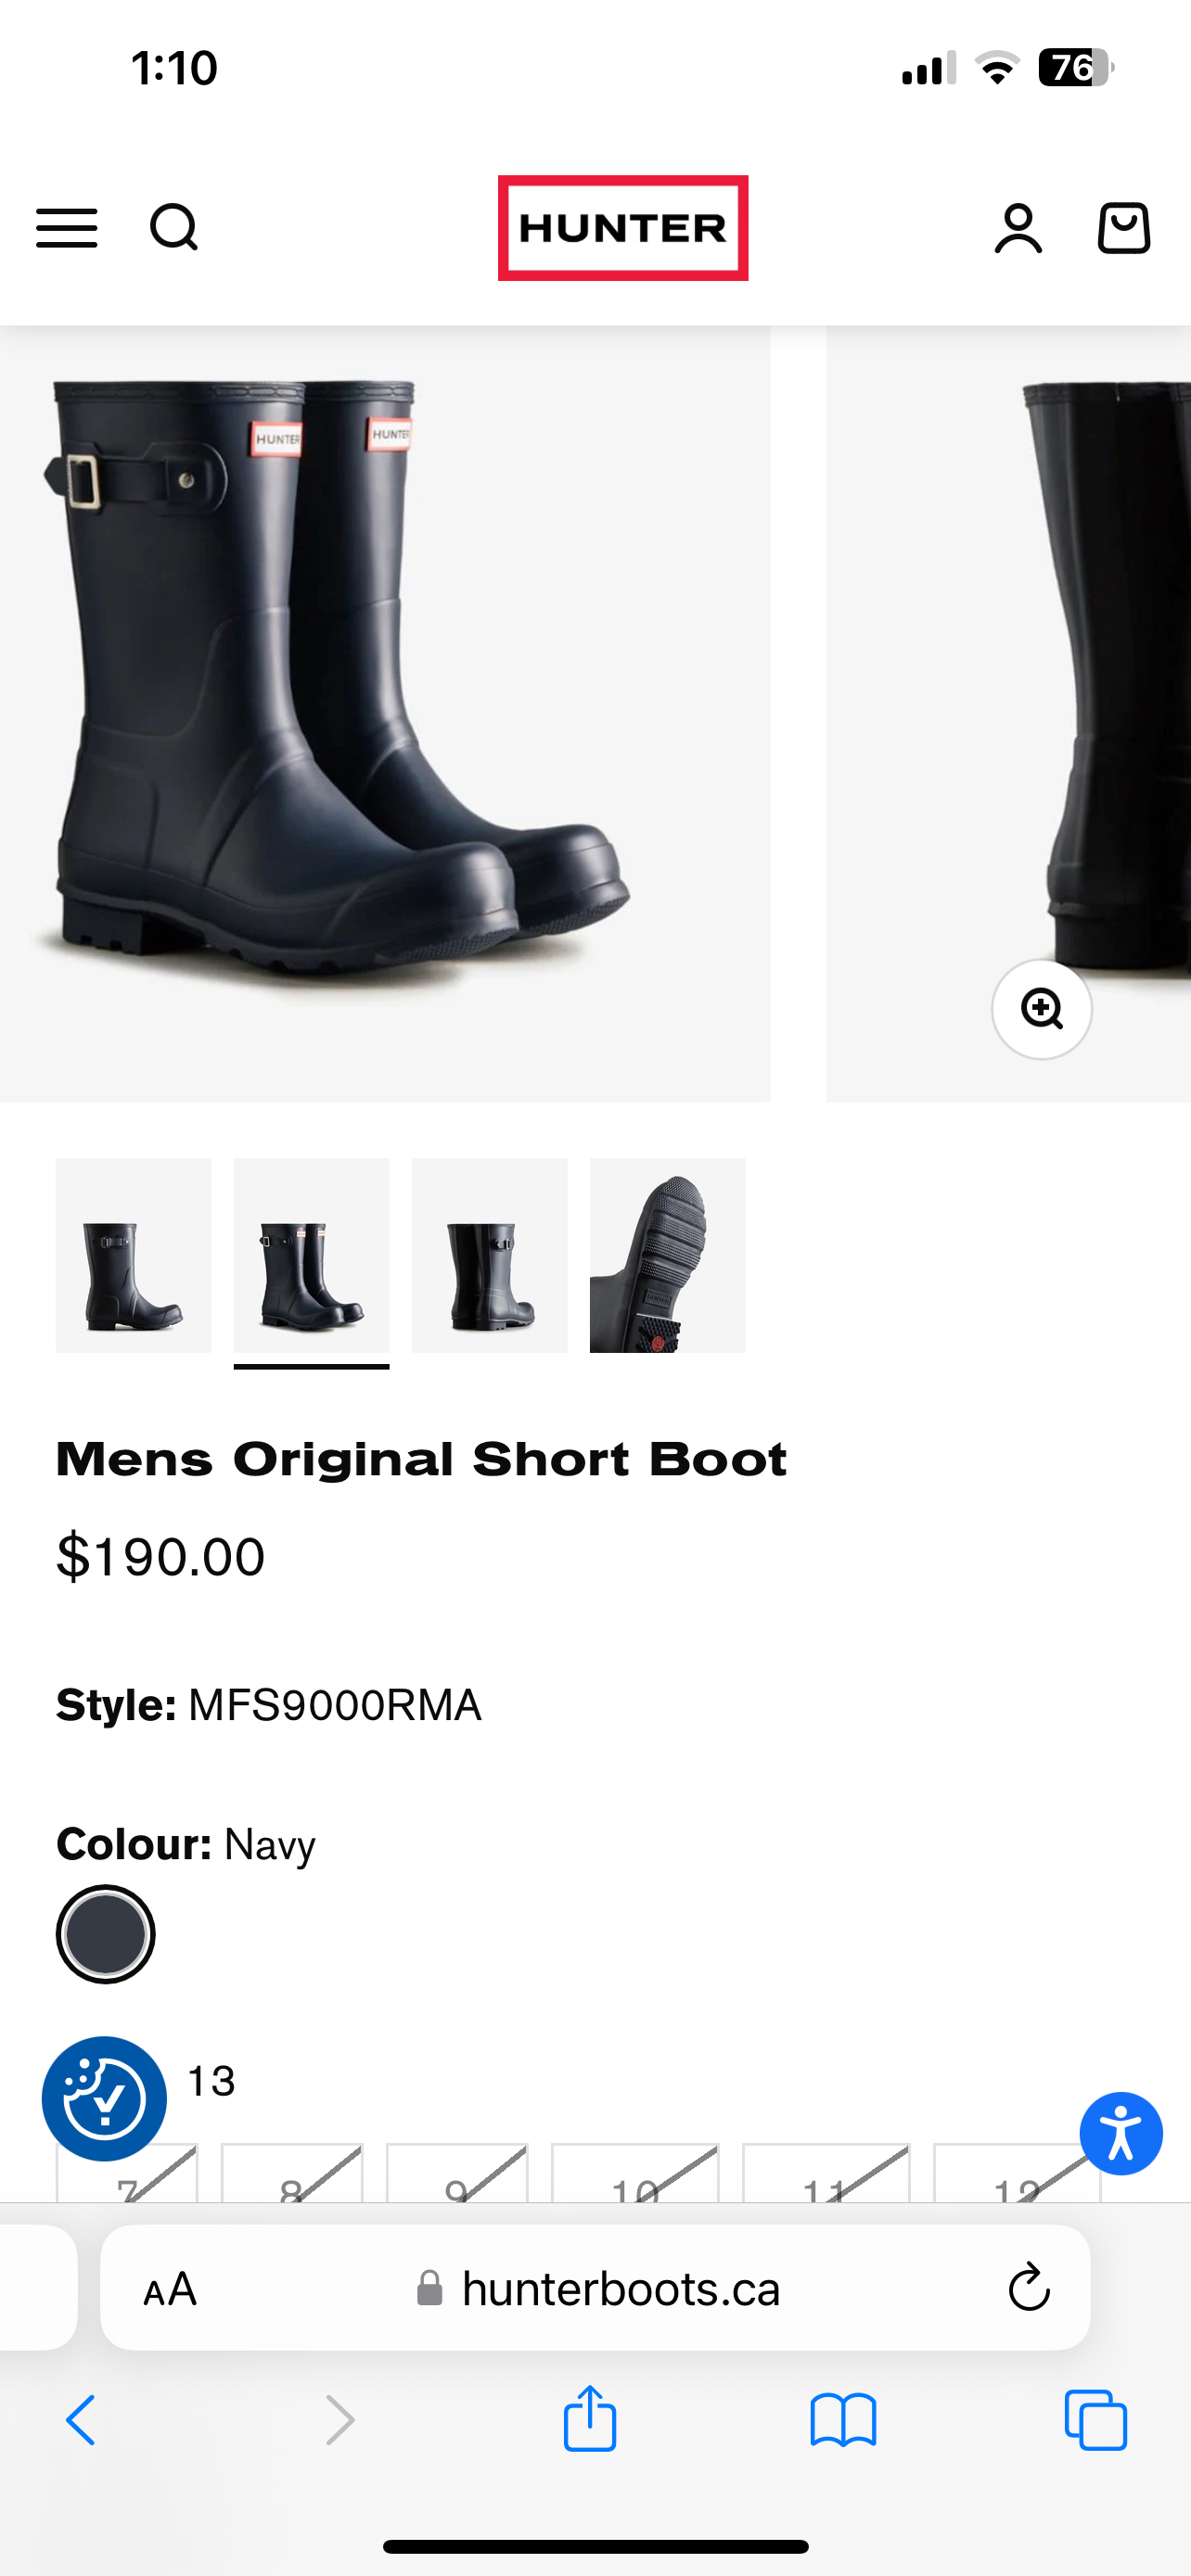This screenshot has width=1191, height=2576.
Task: Open the shopping bag
Action: [x=1122, y=228]
